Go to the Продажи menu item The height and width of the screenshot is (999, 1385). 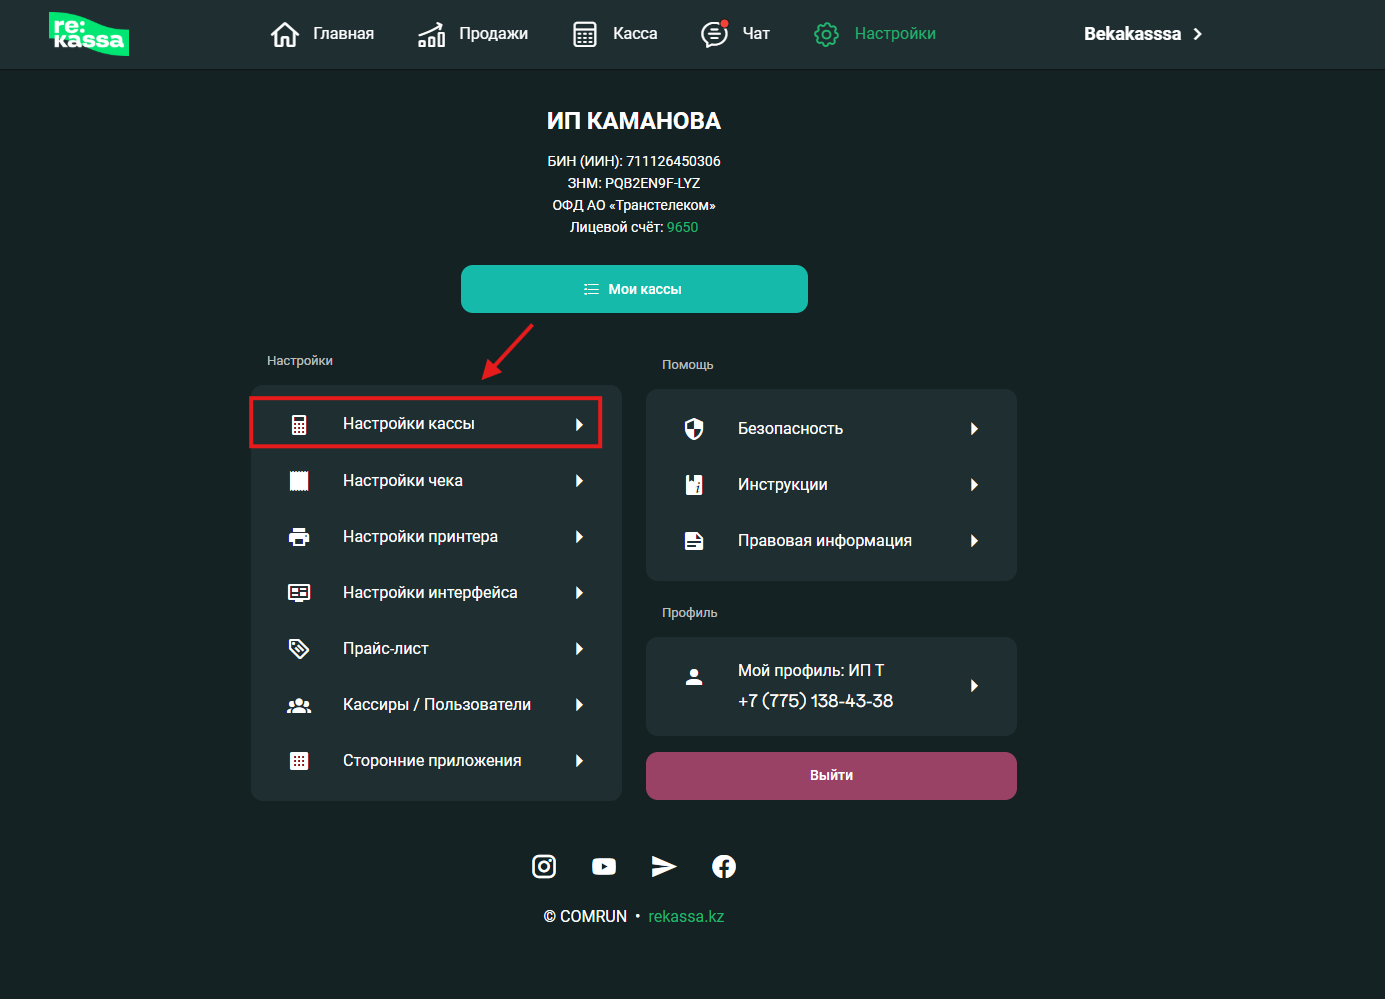tap(473, 34)
